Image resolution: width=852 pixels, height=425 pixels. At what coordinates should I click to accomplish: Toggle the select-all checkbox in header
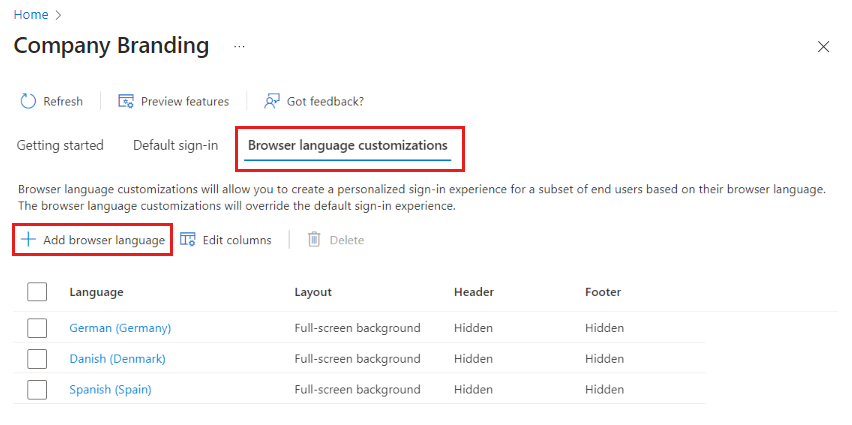(37, 292)
